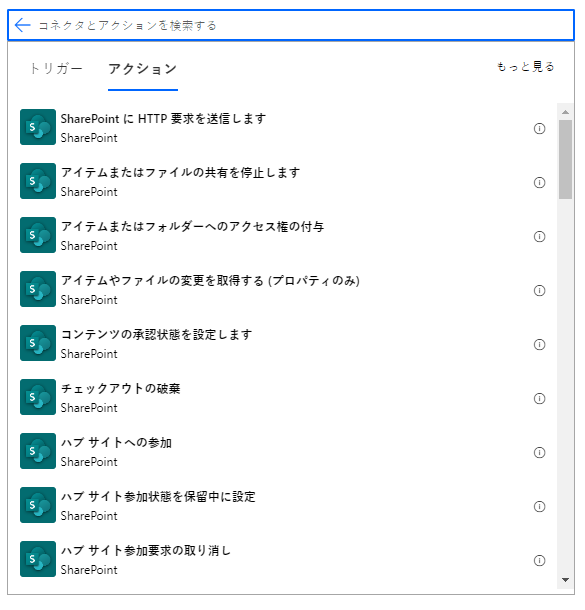The height and width of the screenshot is (610, 585).
Task: Click SharePoint icon beside 保留中に設定 action
Action: [x=38, y=506]
